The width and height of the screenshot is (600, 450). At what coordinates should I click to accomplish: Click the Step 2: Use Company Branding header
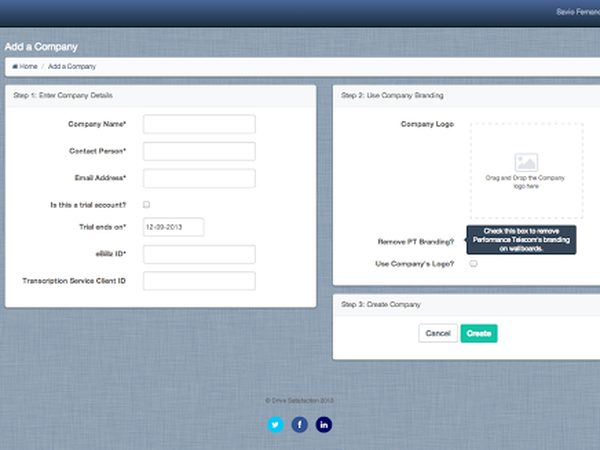pos(392,95)
